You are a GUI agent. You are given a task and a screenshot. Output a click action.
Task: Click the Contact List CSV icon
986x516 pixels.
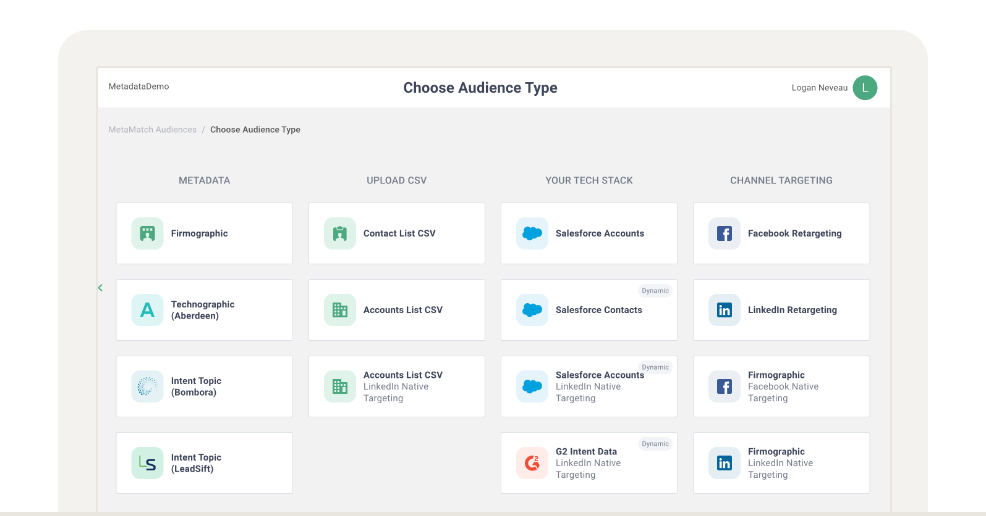coord(340,233)
